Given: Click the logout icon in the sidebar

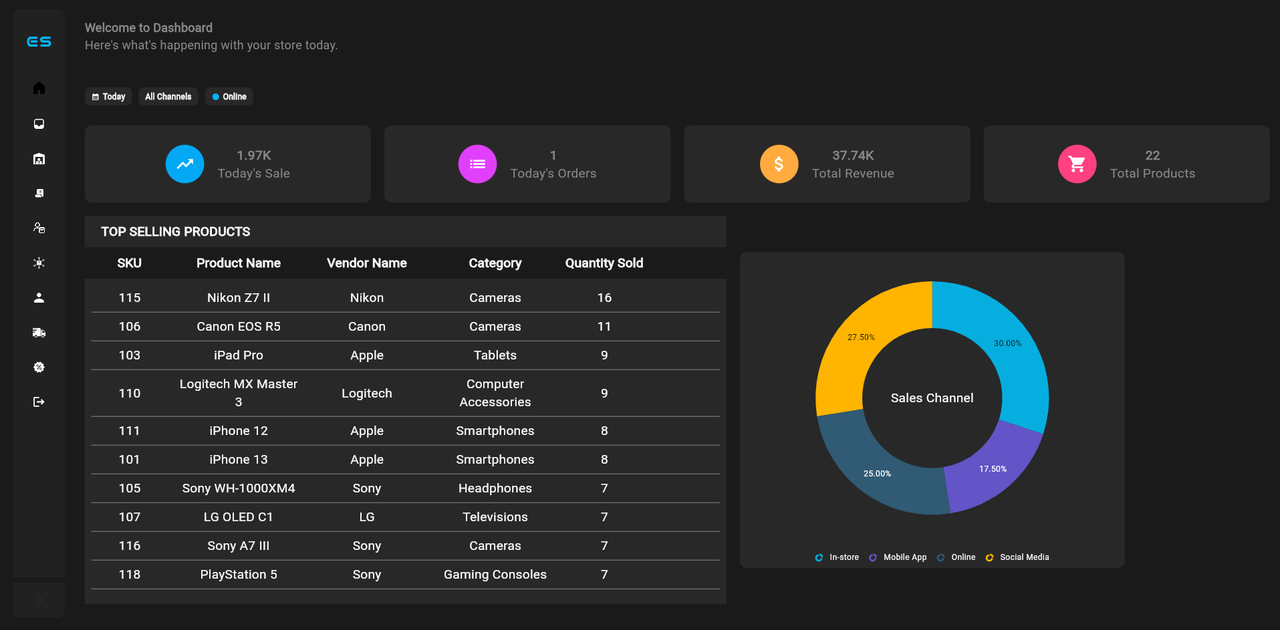Looking at the screenshot, I should (x=38, y=401).
